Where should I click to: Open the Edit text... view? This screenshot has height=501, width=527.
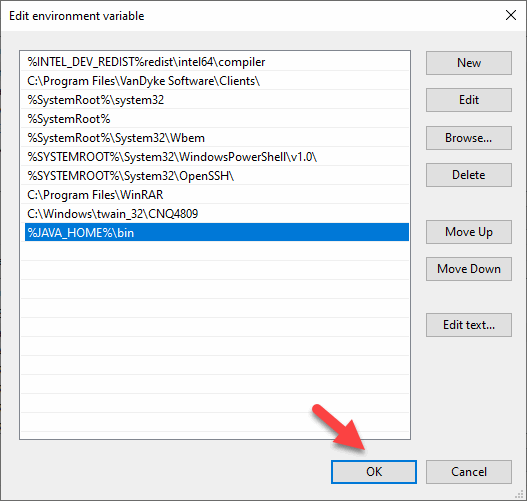click(469, 325)
